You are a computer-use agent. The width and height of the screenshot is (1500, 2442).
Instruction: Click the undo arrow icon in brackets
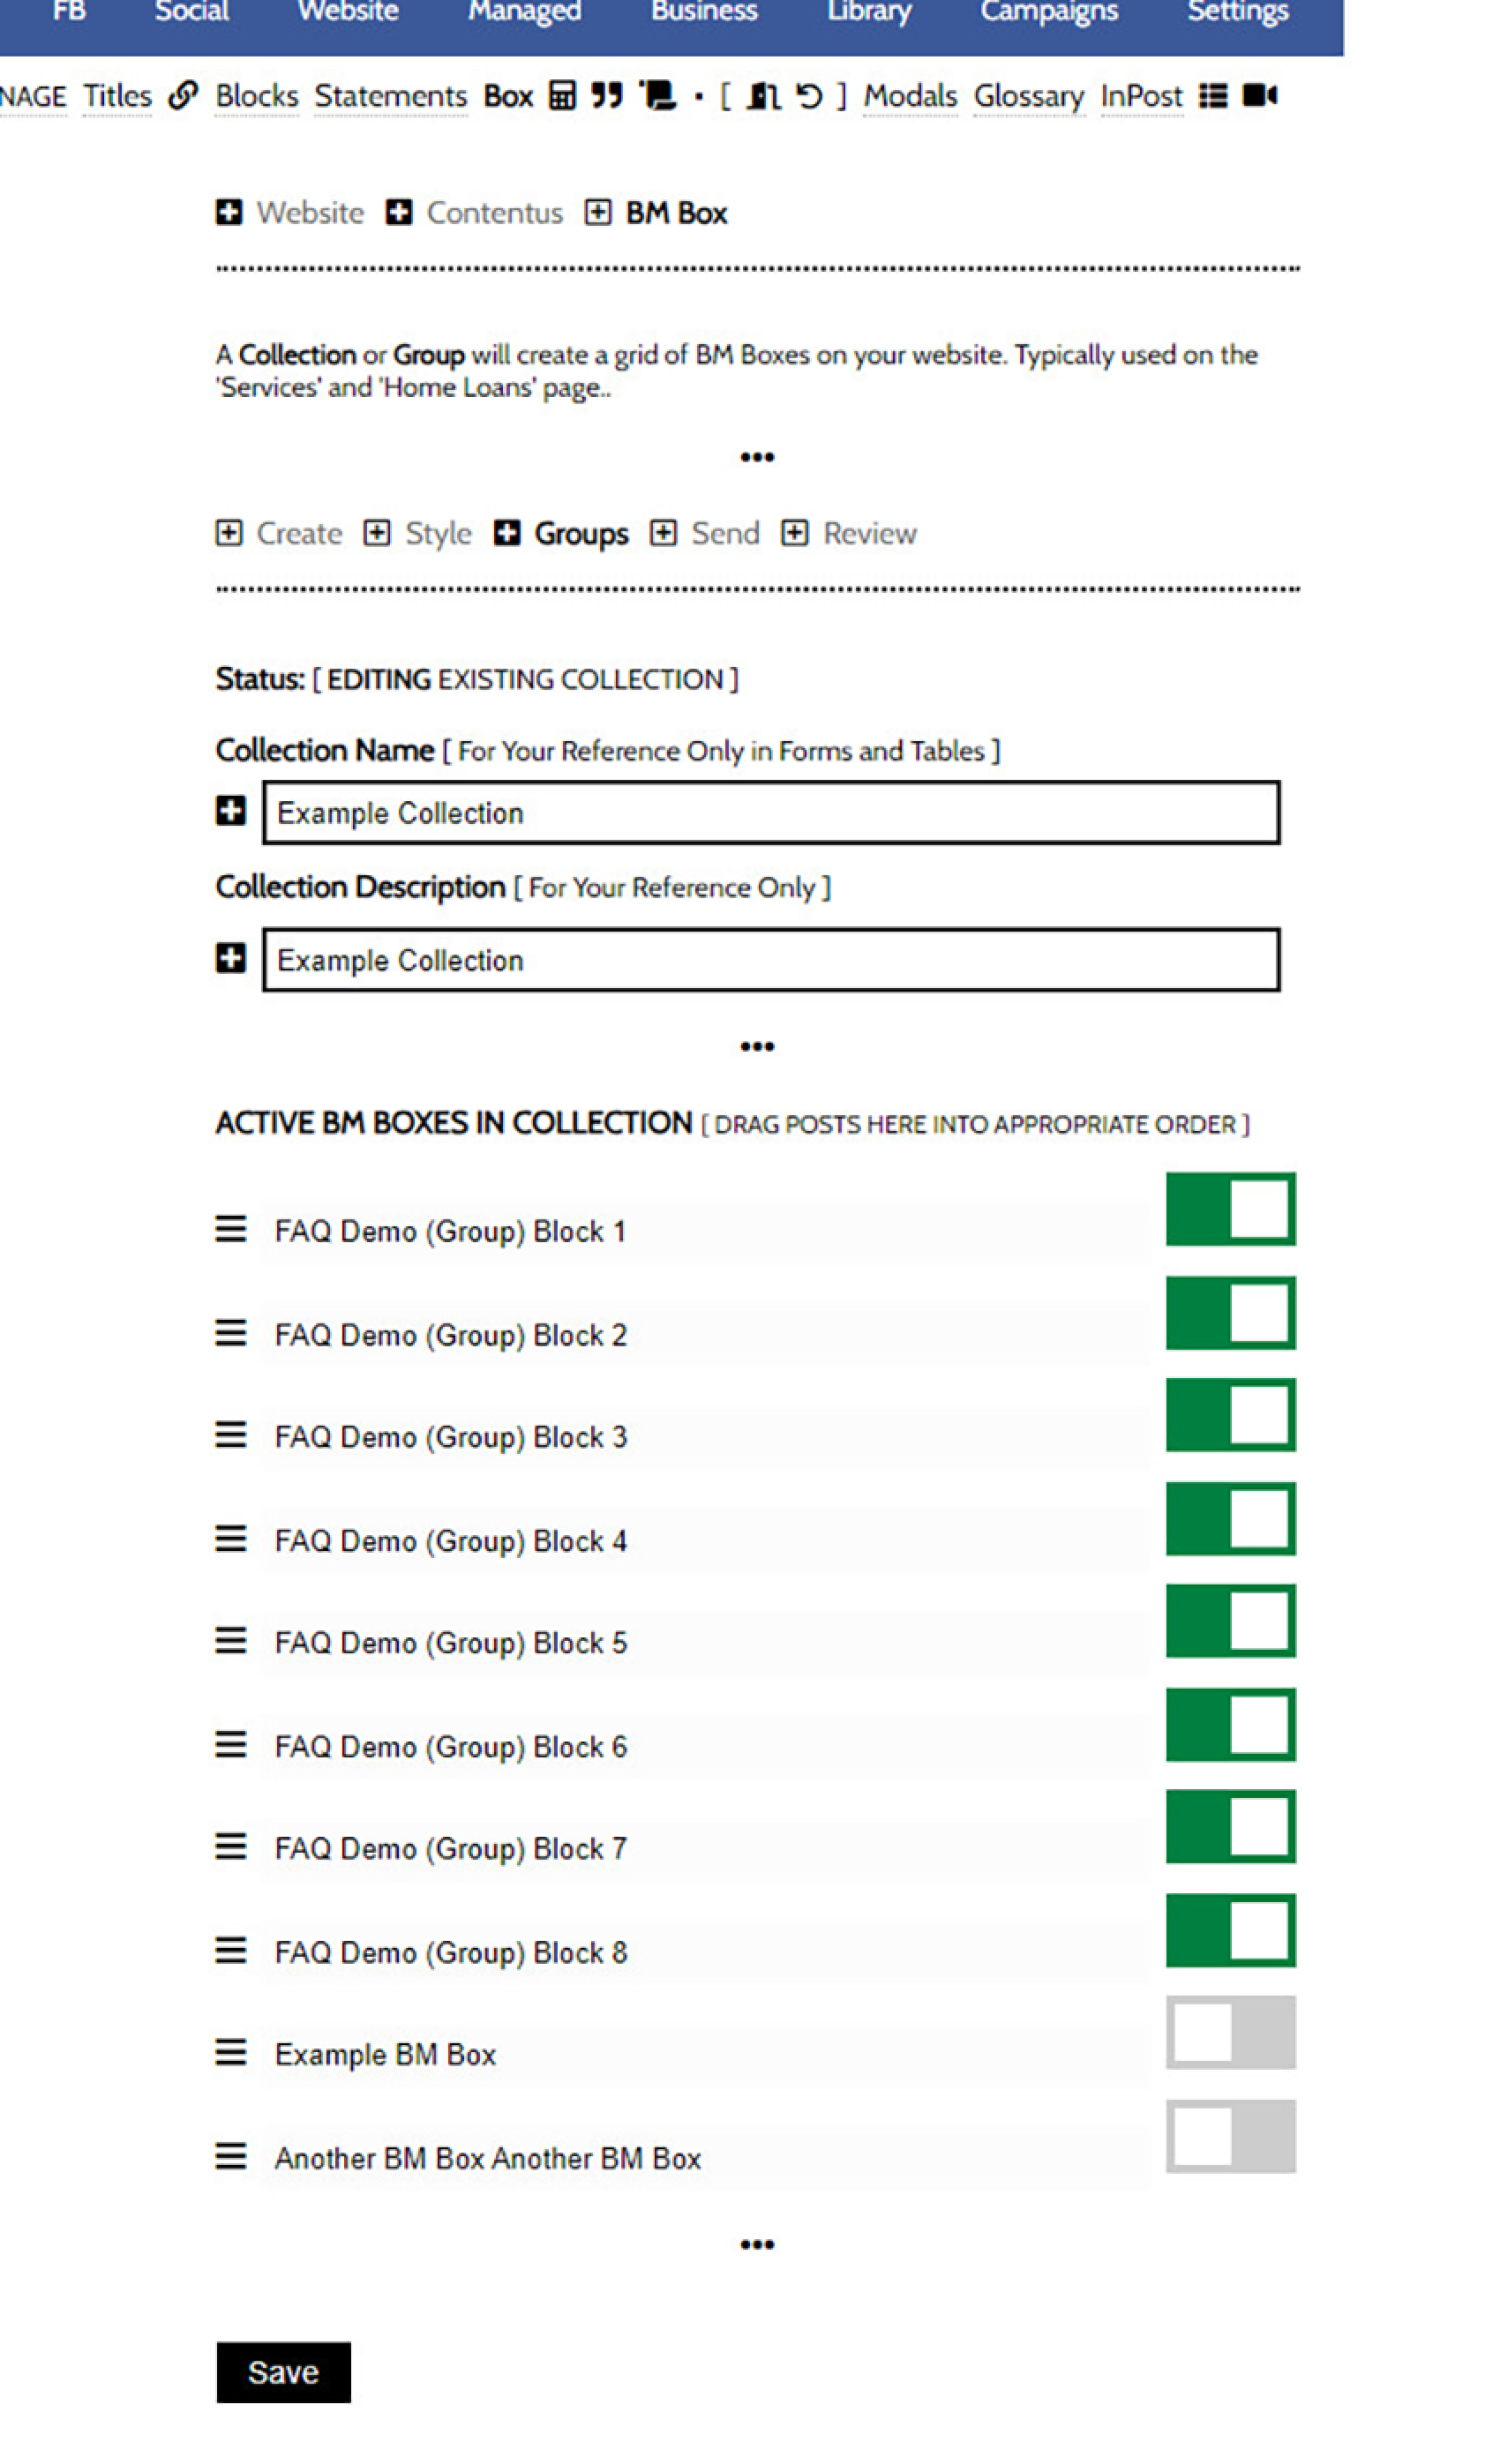point(809,96)
